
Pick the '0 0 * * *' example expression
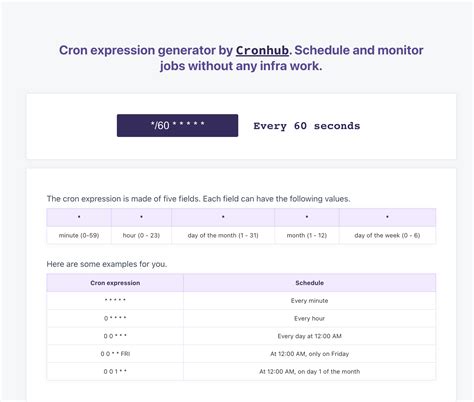pyautogui.click(x=115, y=336)
